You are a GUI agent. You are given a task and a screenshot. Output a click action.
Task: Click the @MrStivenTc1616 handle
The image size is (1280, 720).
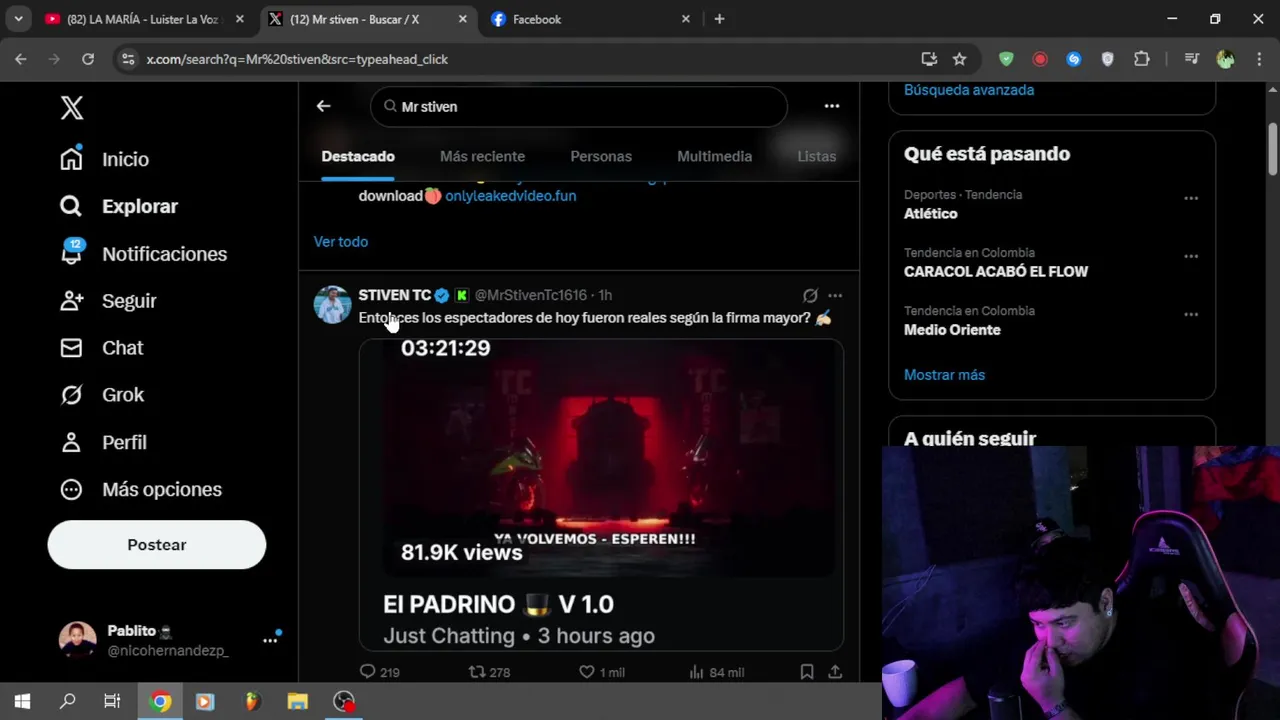click(x=531, y=295)
